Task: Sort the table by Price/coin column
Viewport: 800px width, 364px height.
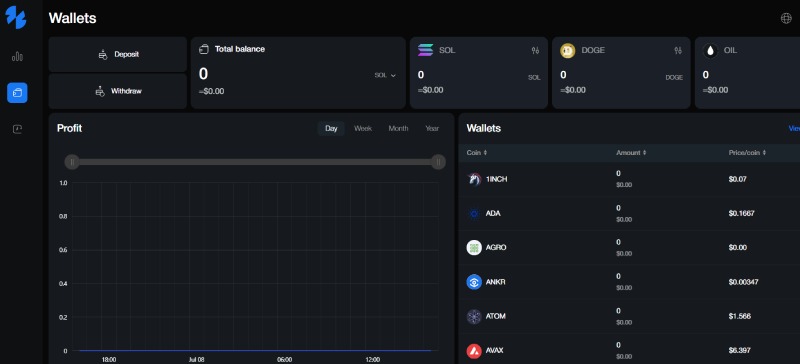Action: (x=747, y=153)
